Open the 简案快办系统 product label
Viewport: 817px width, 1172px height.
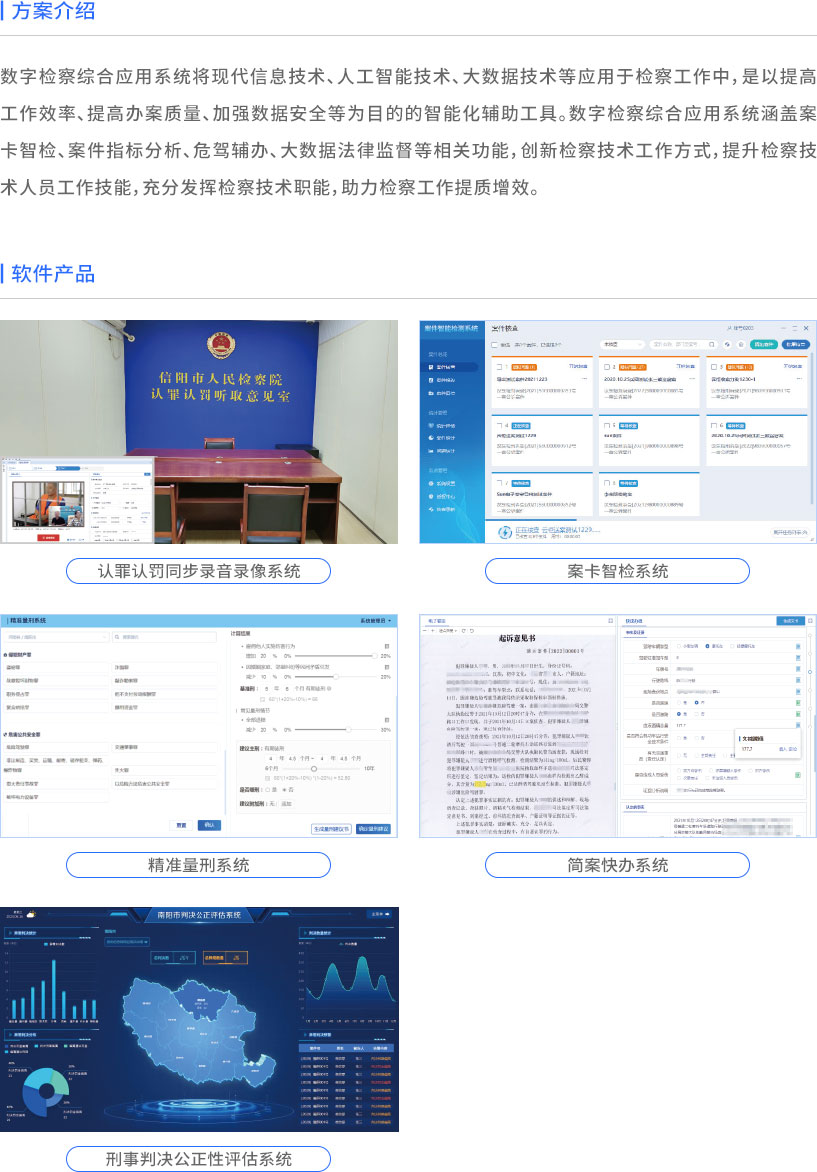pyautogui.click(x=617, y=865)
